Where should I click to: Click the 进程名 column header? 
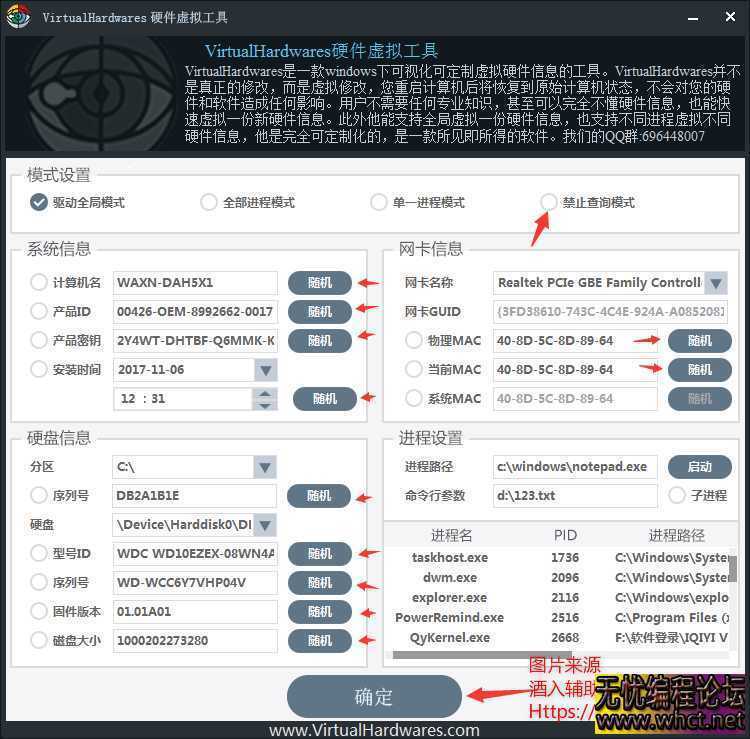451,535
